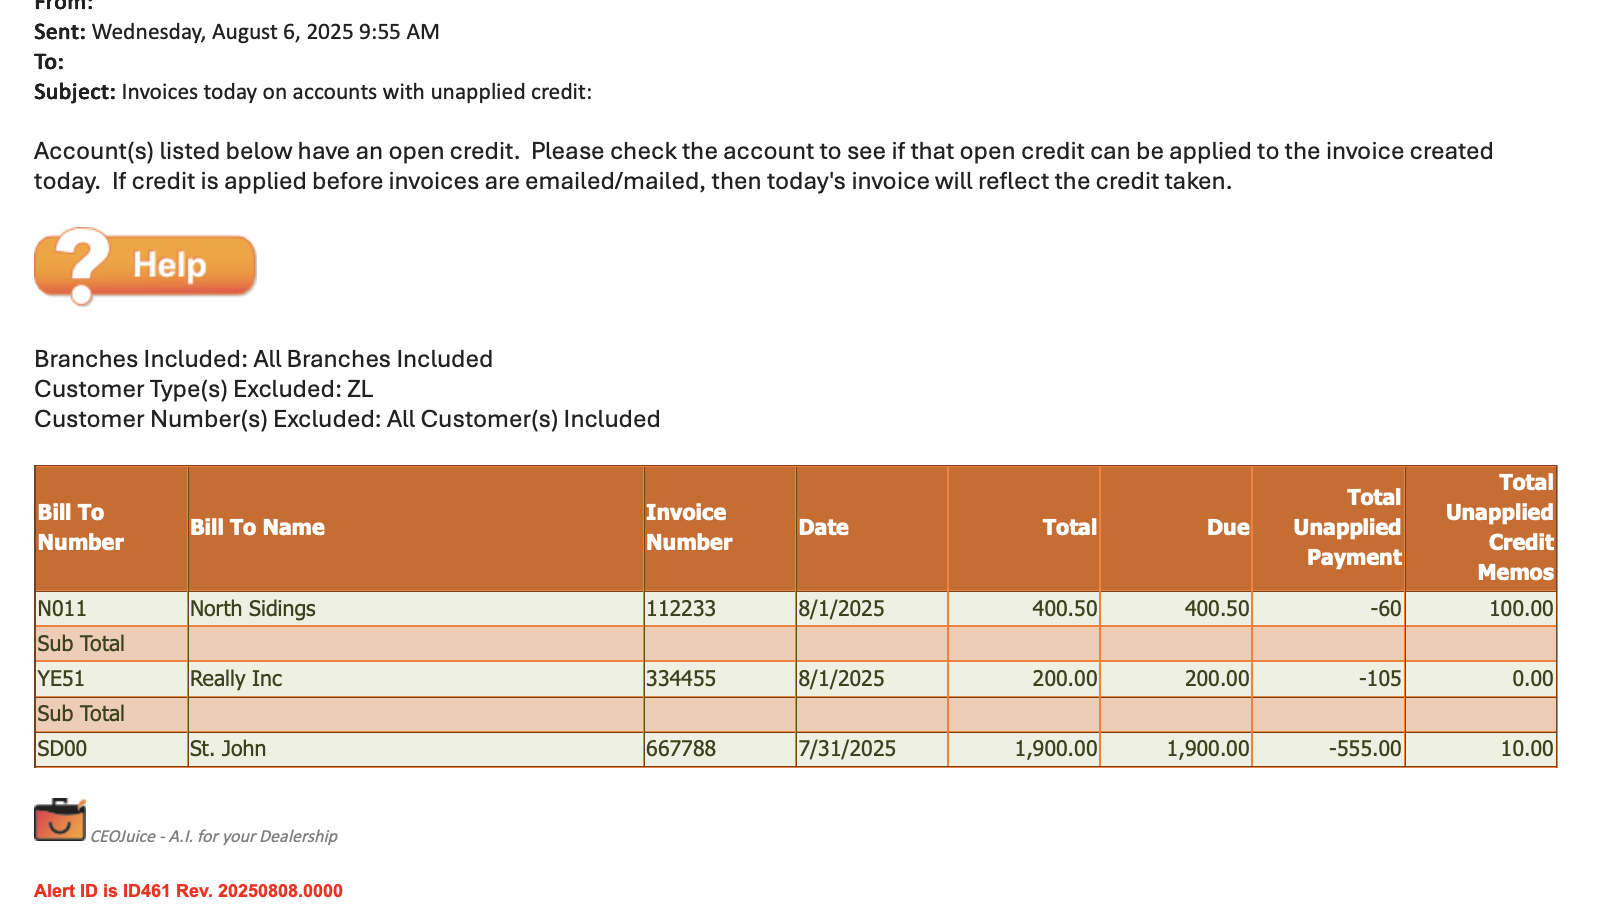Image resolution: width=1598 pixels, height=906 pixels.
Task: Click the Total Unapplied Payment column header
Action: (x=1328, y=528)
